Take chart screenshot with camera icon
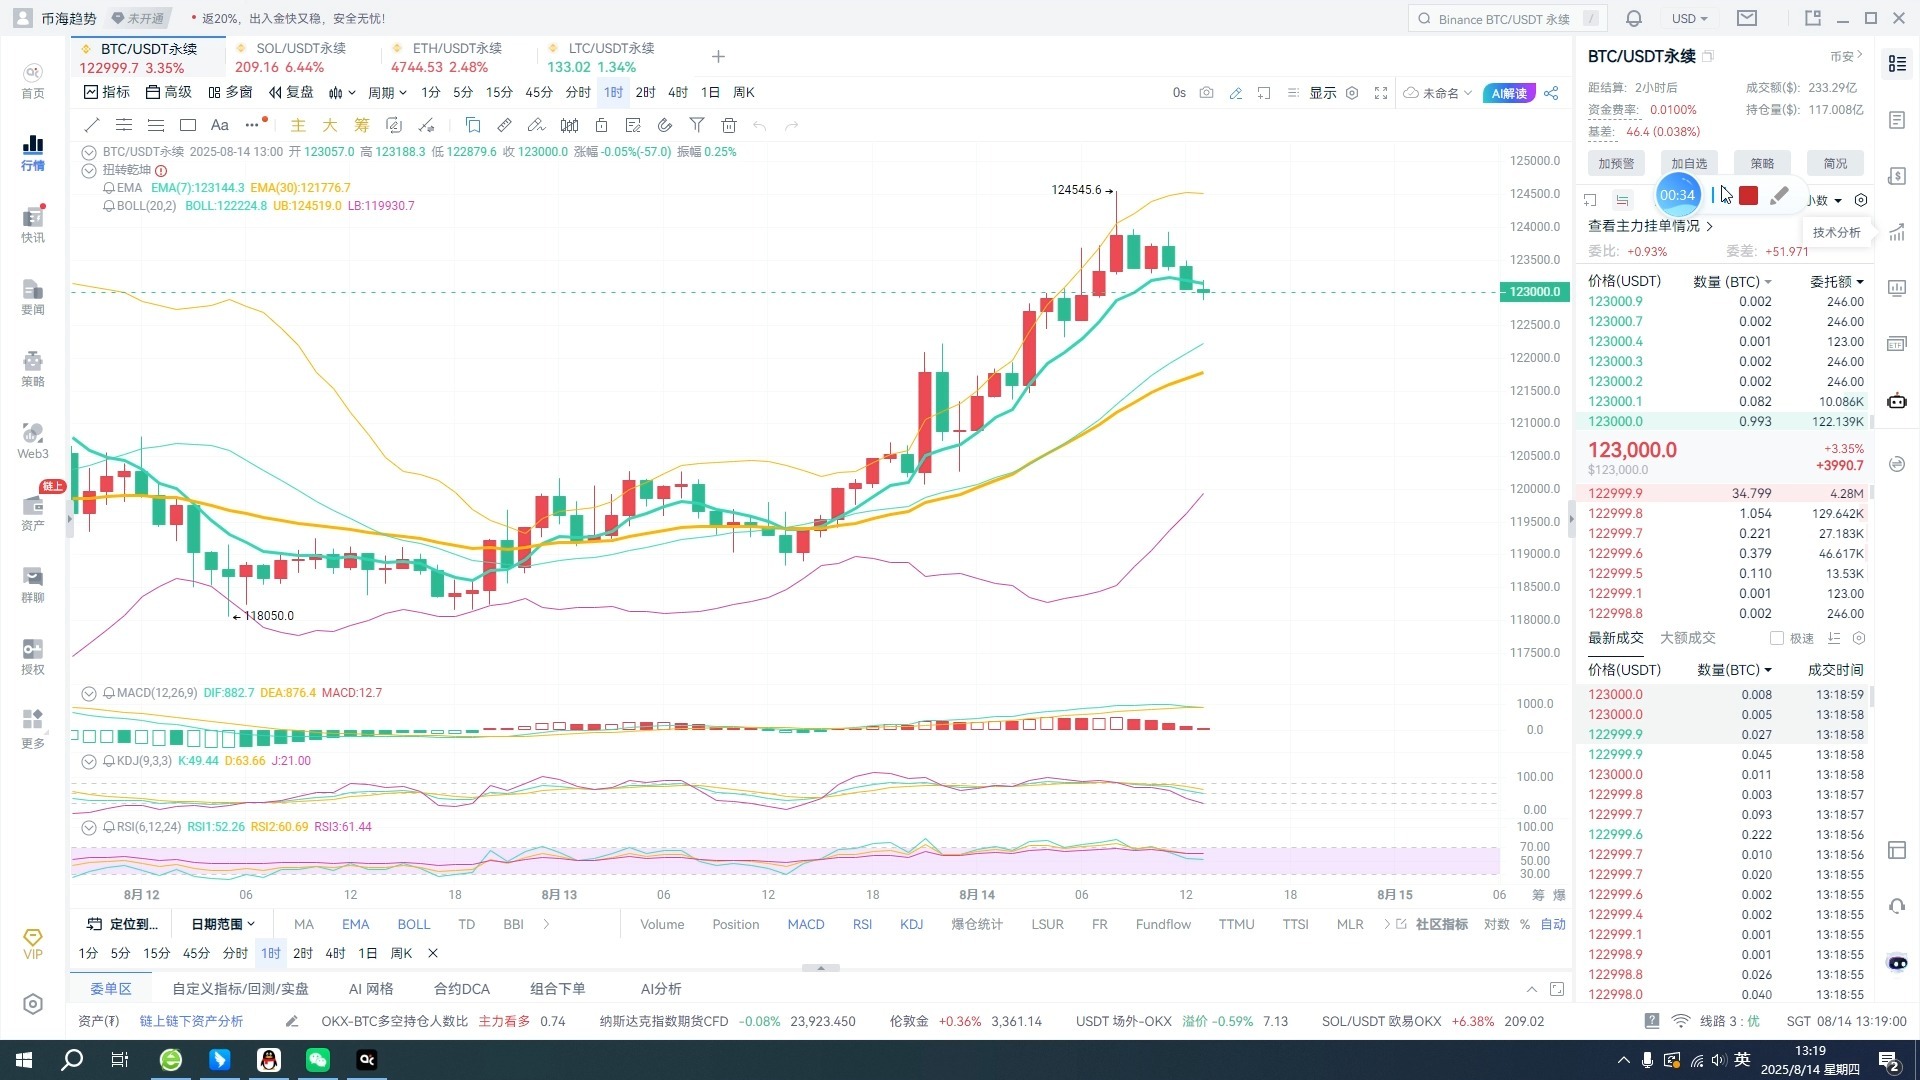The image size is (1920, 1080). point(1207,93)
